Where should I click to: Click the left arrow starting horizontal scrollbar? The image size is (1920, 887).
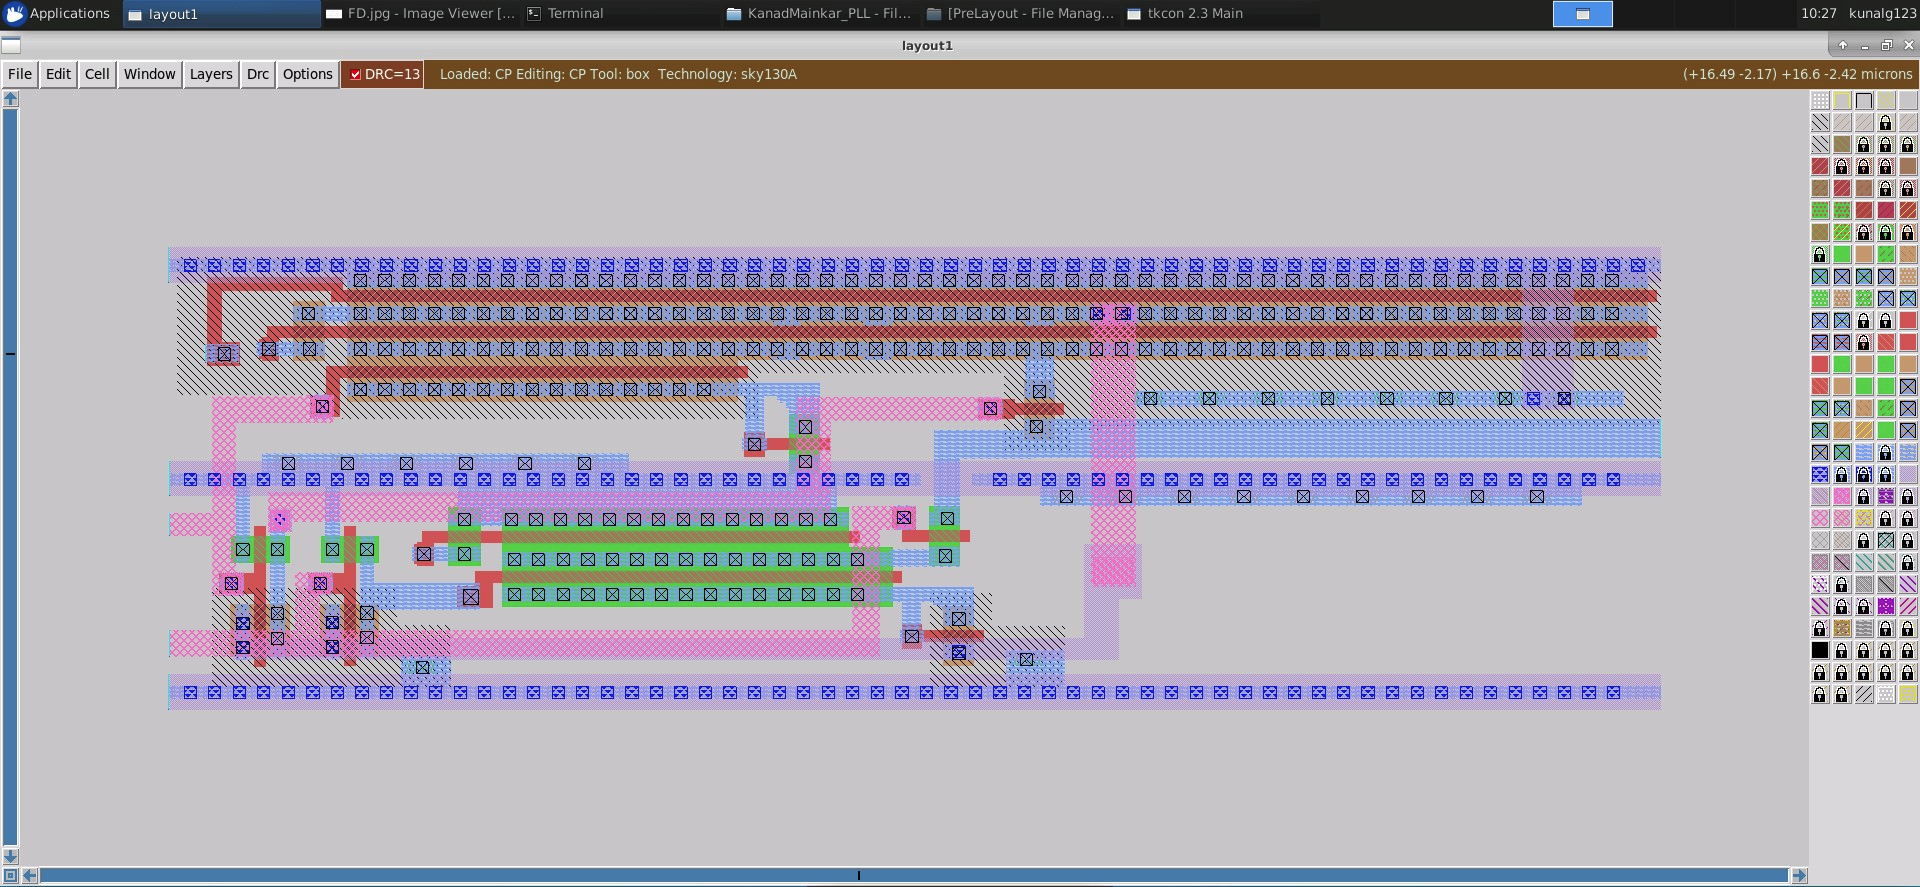click(30, 876)
